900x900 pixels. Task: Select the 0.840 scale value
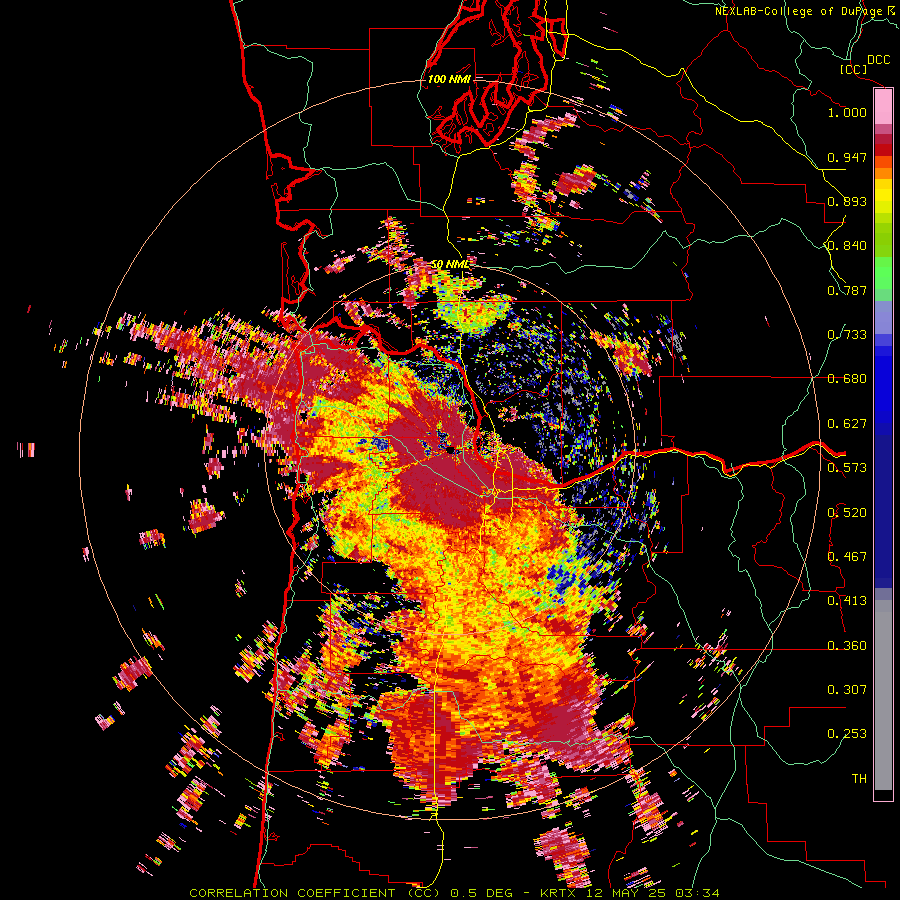pos(847,246)
